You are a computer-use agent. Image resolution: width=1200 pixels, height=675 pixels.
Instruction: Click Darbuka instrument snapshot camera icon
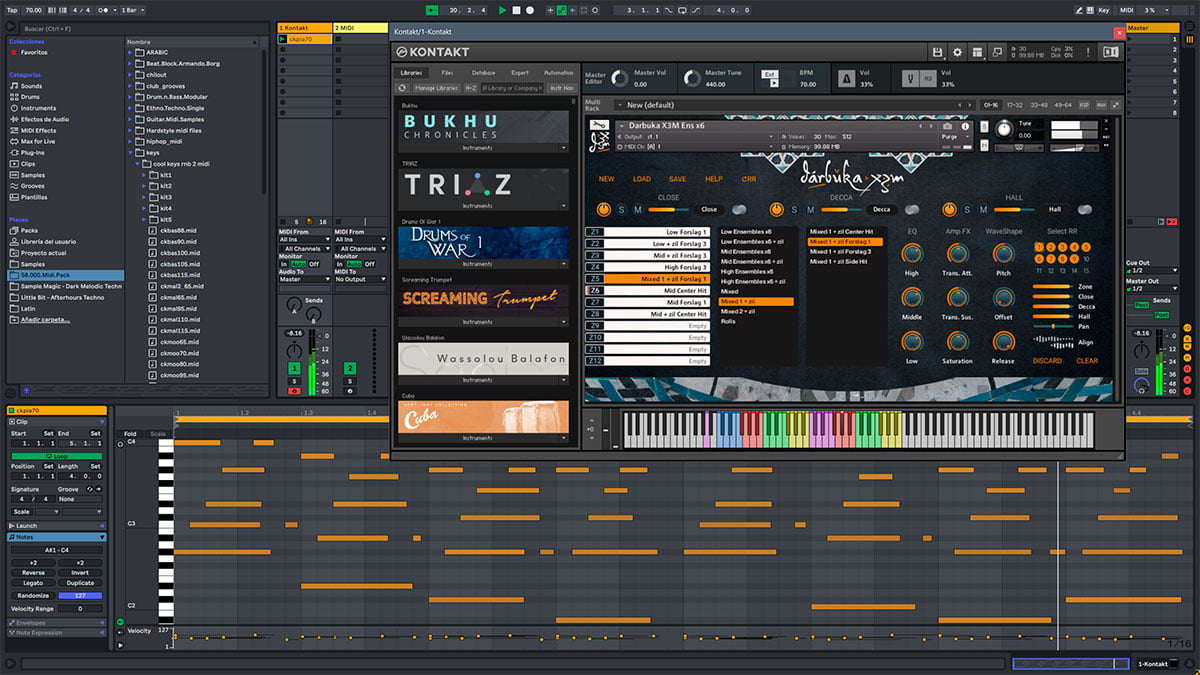[x=948, y=126]
